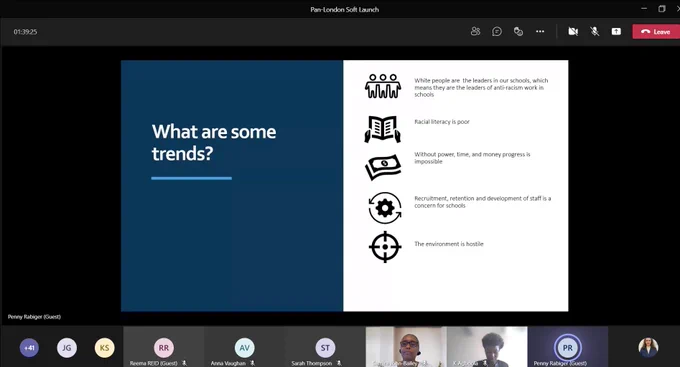Click Sarah Thompson's muted microphone indicator
The height and width of the screenshot is (367, 680).
point(339,363)
